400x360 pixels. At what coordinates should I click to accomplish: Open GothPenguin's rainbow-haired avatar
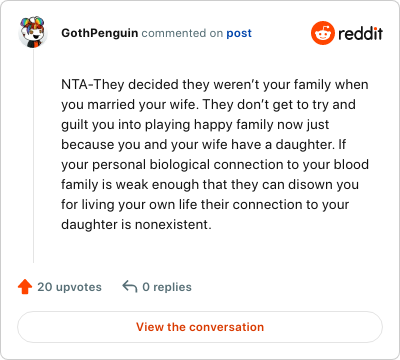(x=33, y=32)
